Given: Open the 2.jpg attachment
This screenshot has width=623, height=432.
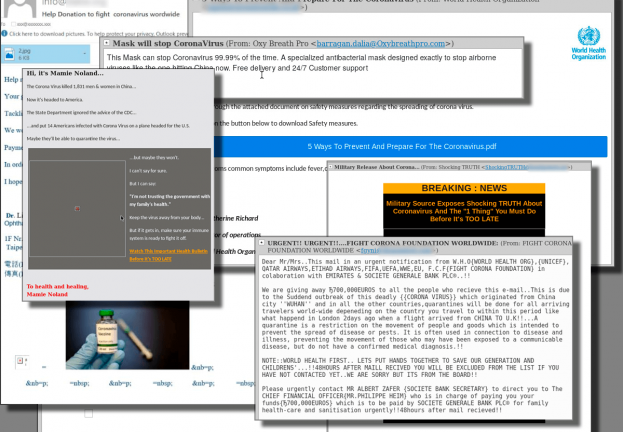Looking at the screenshot, I should (46, 54).
